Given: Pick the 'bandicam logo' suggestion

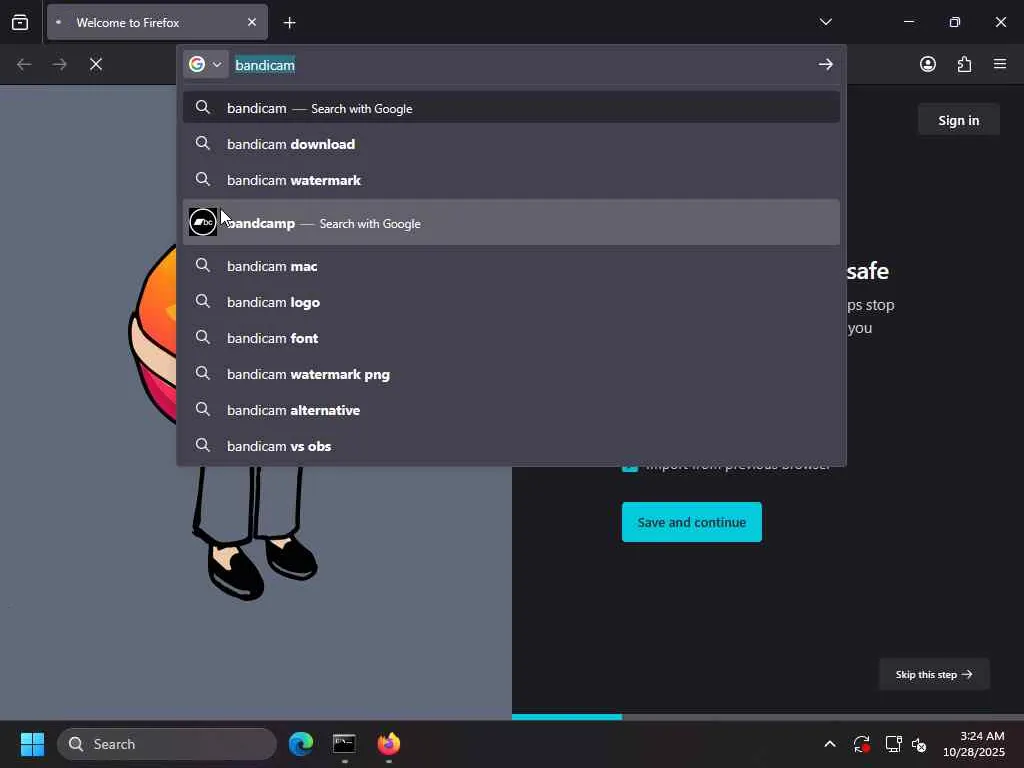Looking at the screenshot, I should click(511, 302).
